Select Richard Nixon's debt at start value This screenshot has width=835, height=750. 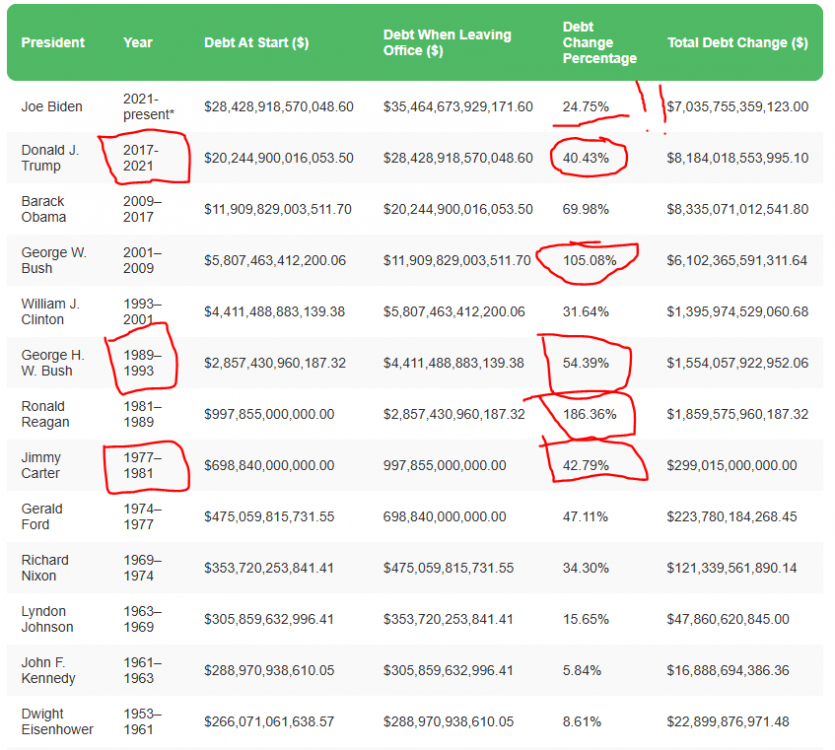coord(269,567)
